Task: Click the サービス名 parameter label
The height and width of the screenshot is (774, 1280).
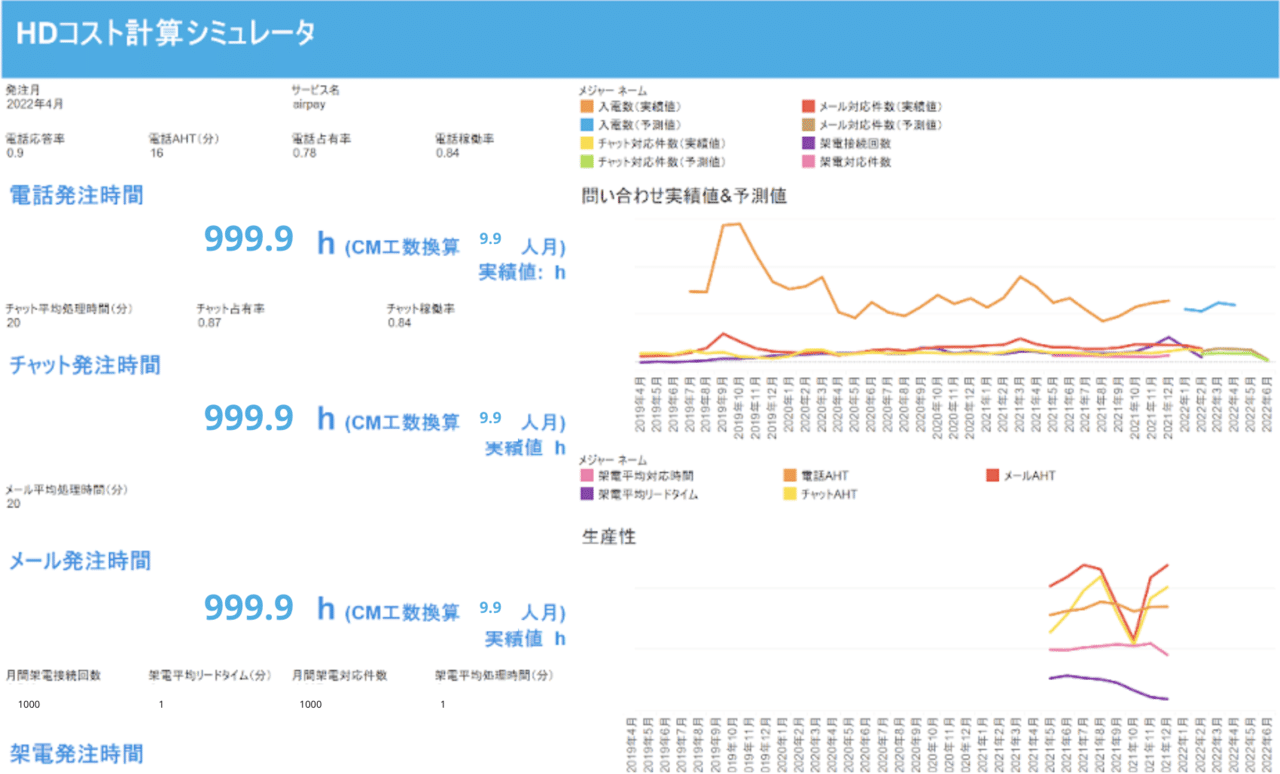Action: tap(315, 90)
